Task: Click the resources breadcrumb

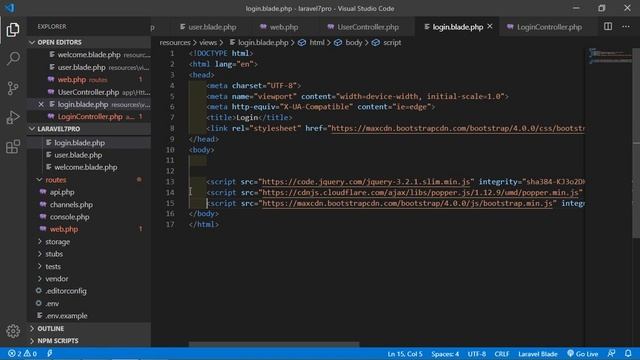Action: click(175, 42)
